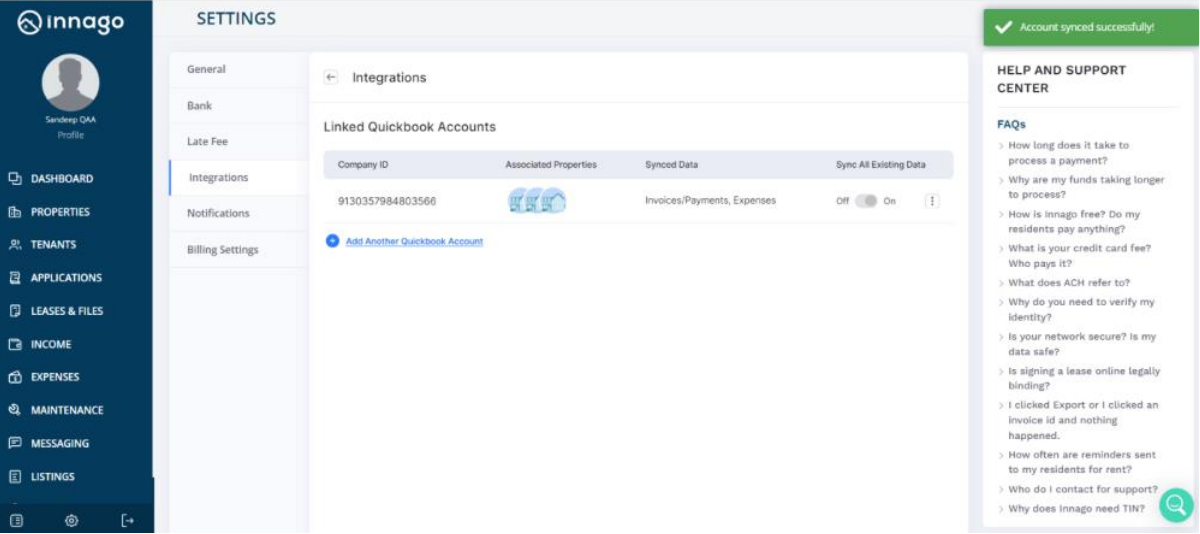This screenshot has height=534, width=1200.
Task: Switch to Billing Settings tab
Action: 222,249
